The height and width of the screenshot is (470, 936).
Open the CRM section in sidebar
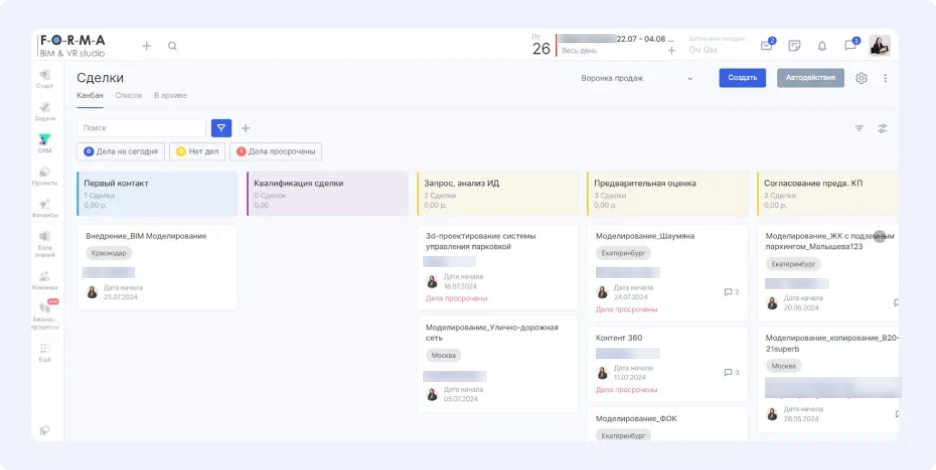click(45, 141)
